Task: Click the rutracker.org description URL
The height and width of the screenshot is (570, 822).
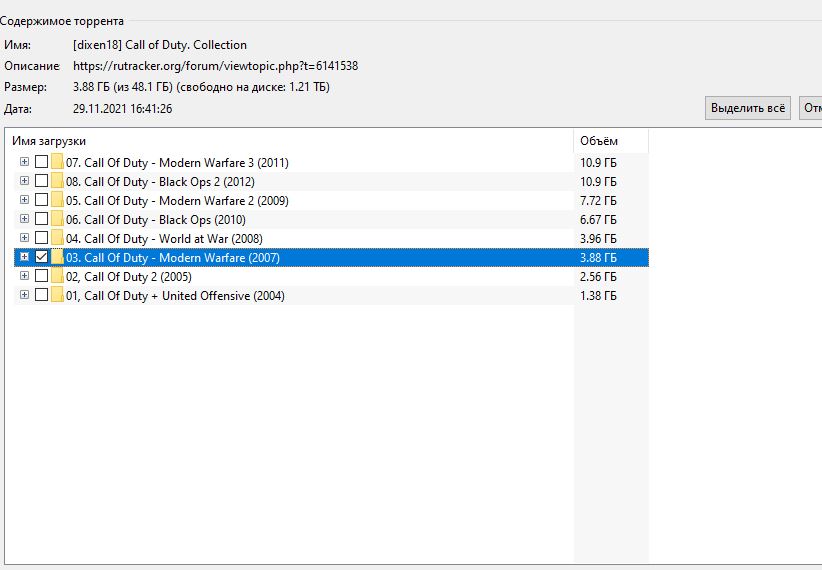Action: point(215,66)
